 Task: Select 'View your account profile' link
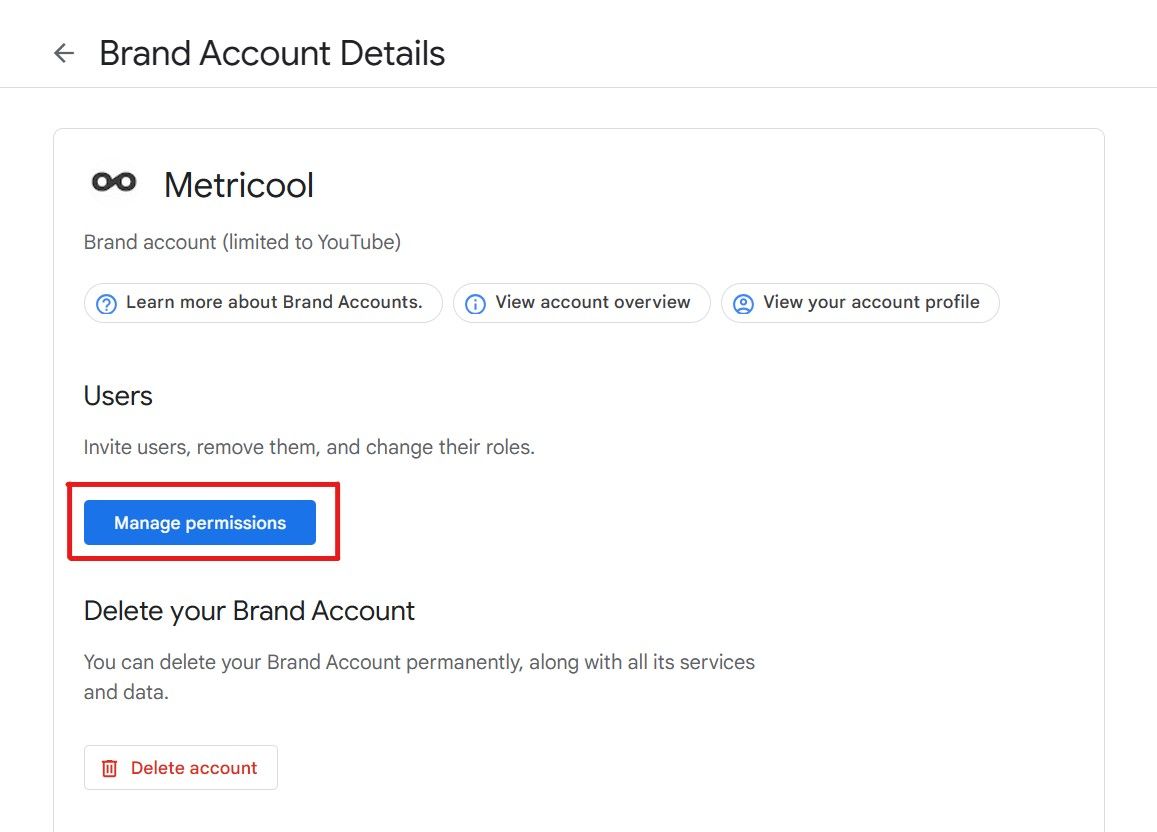(x=871, y=303)
